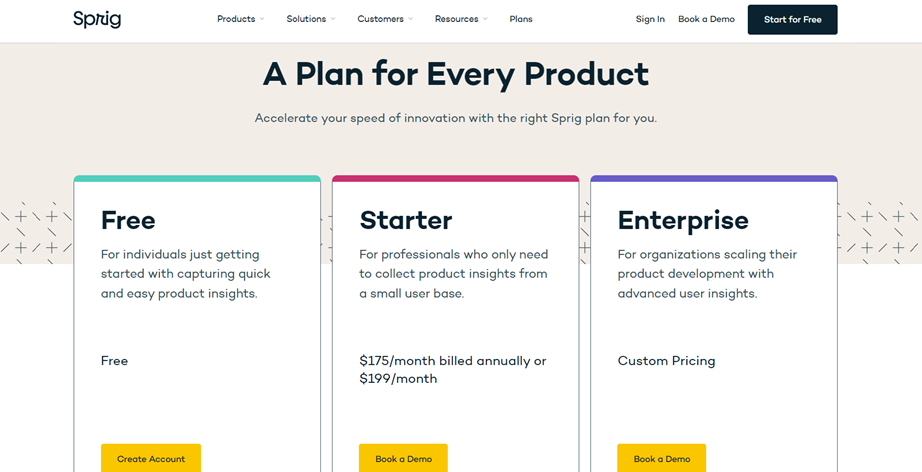Select the Free plan heading
Viewport: 922px width, 472px height.
(128, 220)
